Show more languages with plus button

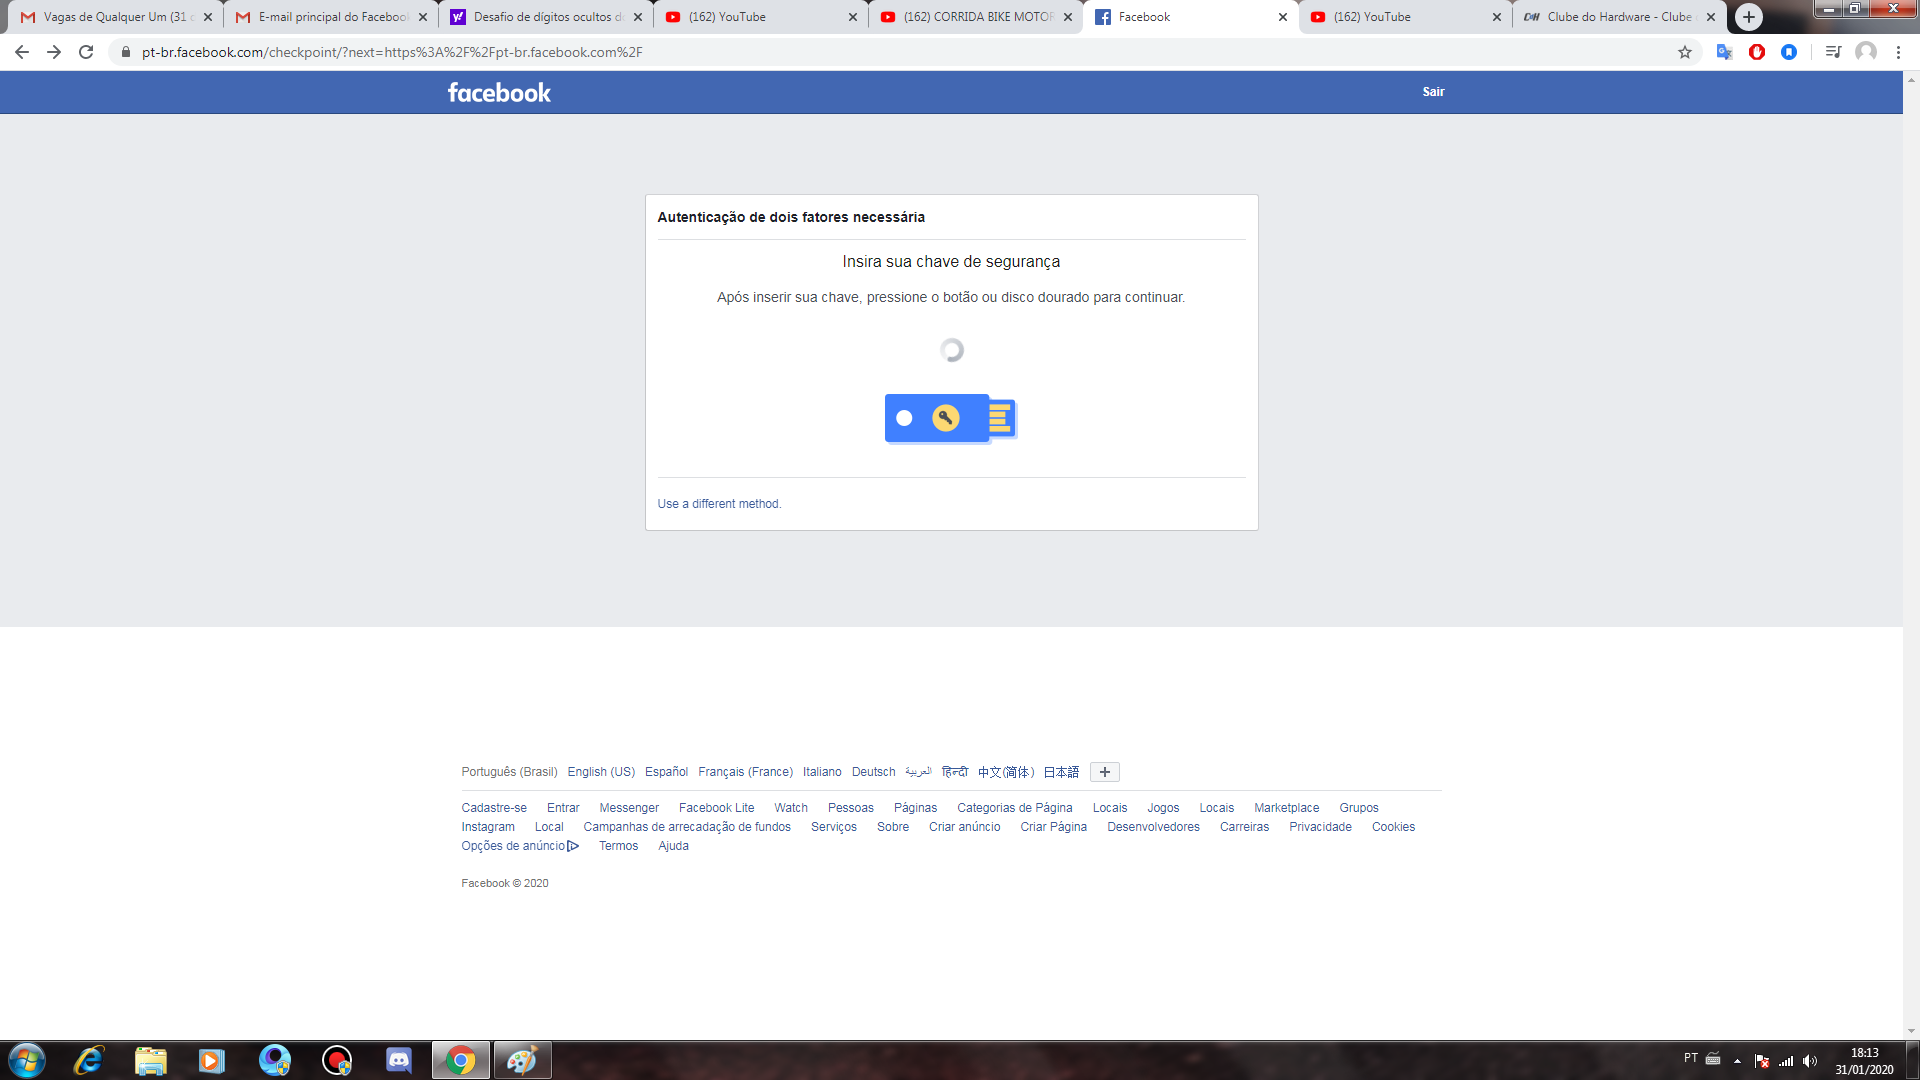(x=1105, y=772)
